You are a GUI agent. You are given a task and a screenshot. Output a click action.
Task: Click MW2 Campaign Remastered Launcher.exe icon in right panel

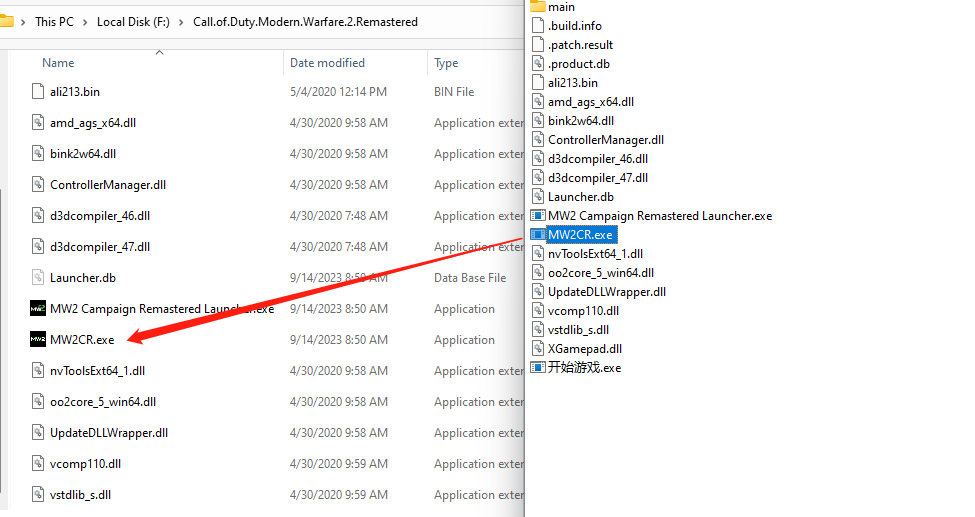point(538,216)
